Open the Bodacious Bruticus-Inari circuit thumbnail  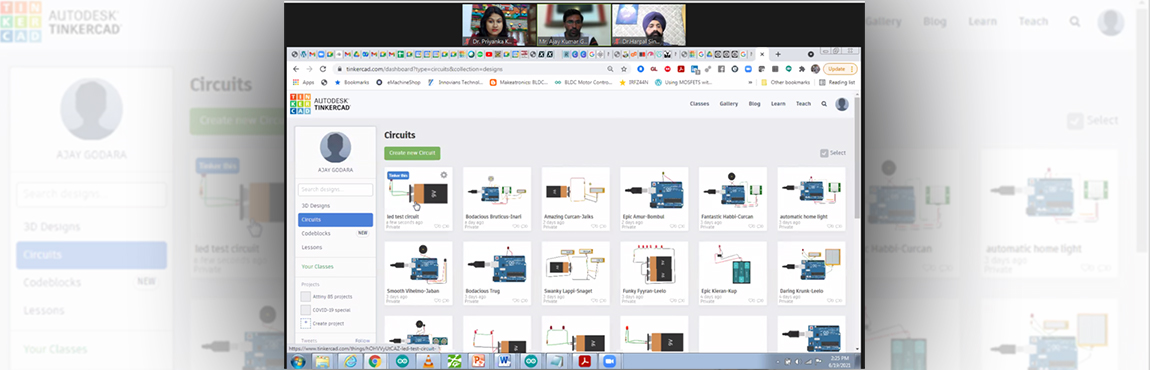497,190
